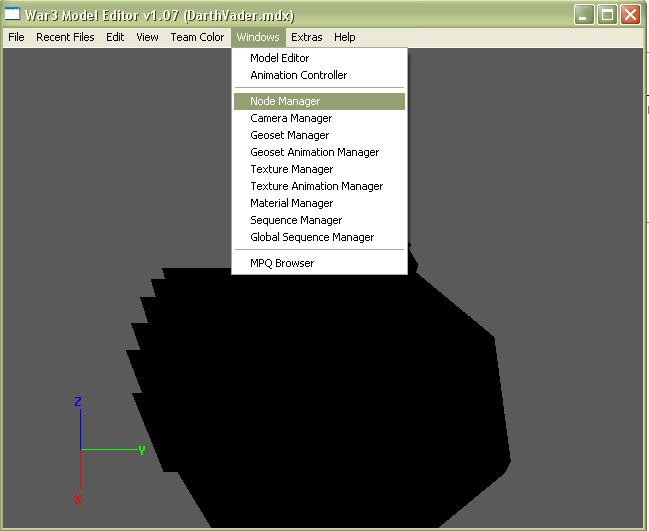This screenshot has width=649, height=531.
Task: Open the View menu
Action: (x=147, y=37)
